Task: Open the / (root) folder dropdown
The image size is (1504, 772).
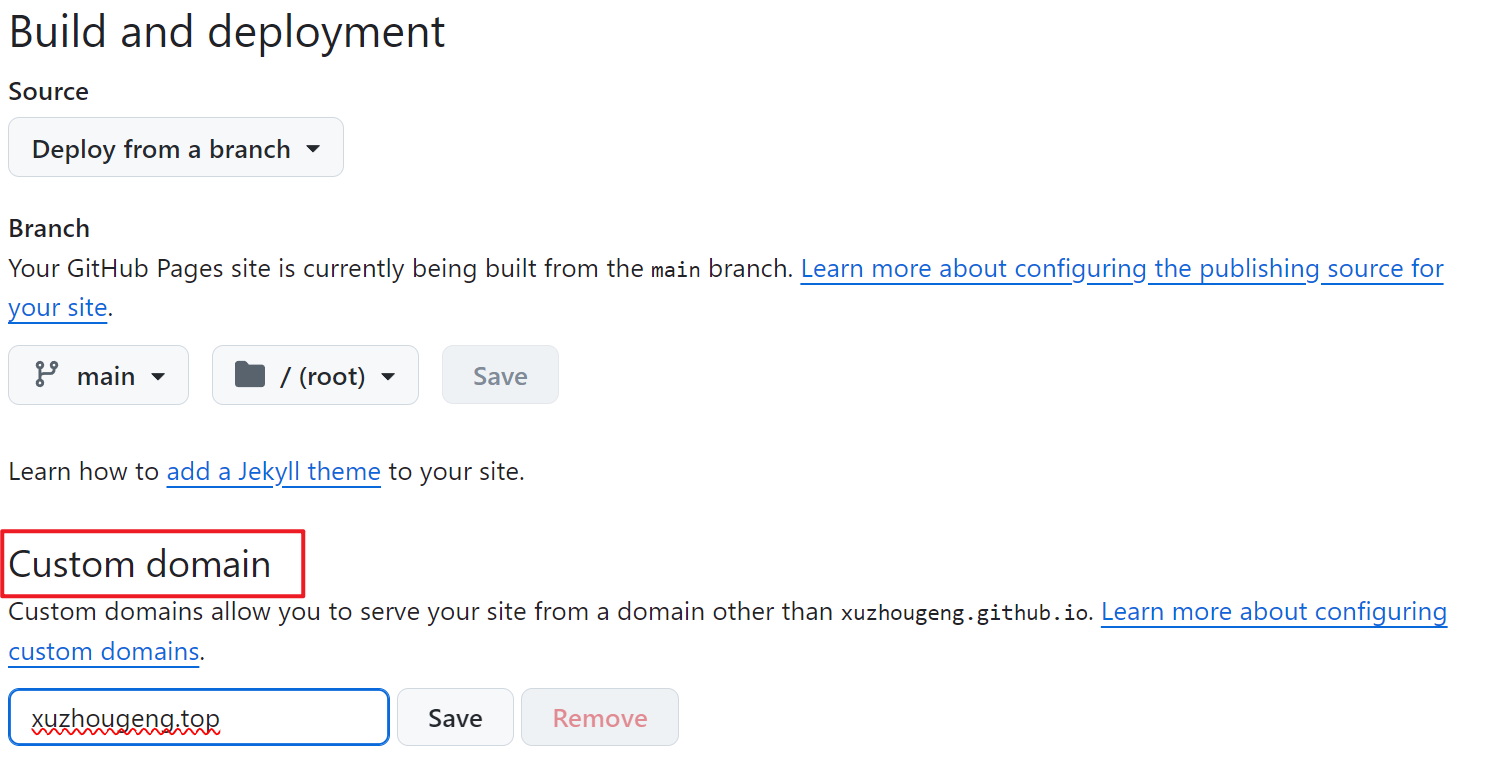Action: click(x=315, y=376)
